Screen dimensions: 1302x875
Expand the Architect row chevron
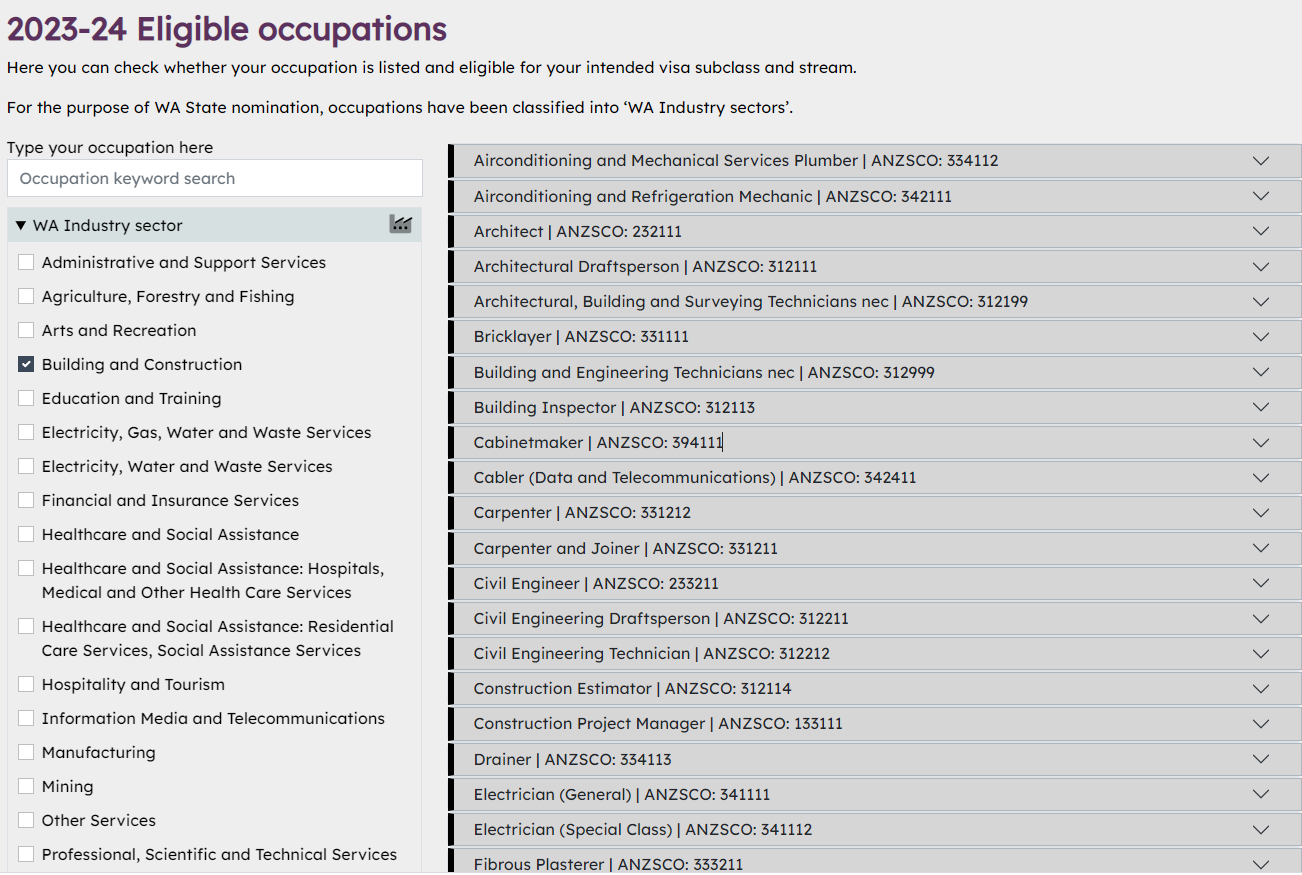coord(1260,231)
